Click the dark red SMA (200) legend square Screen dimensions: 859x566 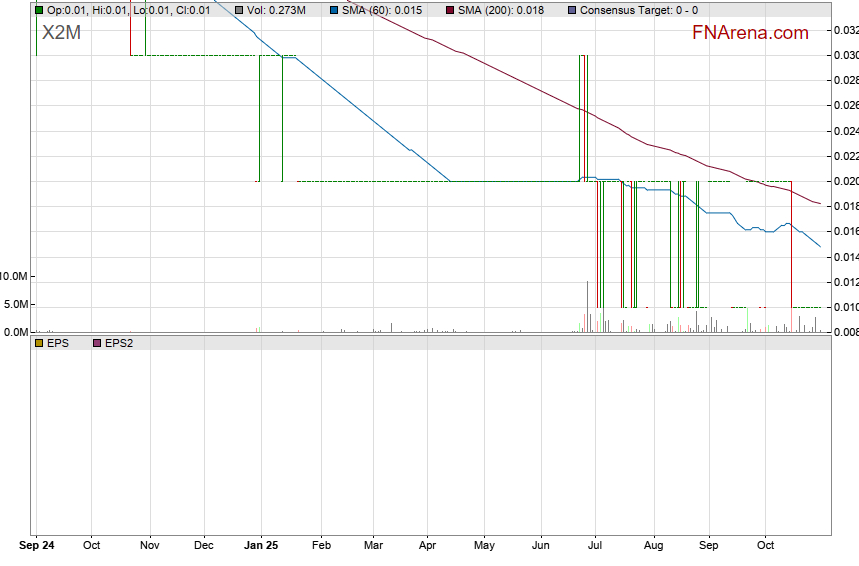click(449, 10)
